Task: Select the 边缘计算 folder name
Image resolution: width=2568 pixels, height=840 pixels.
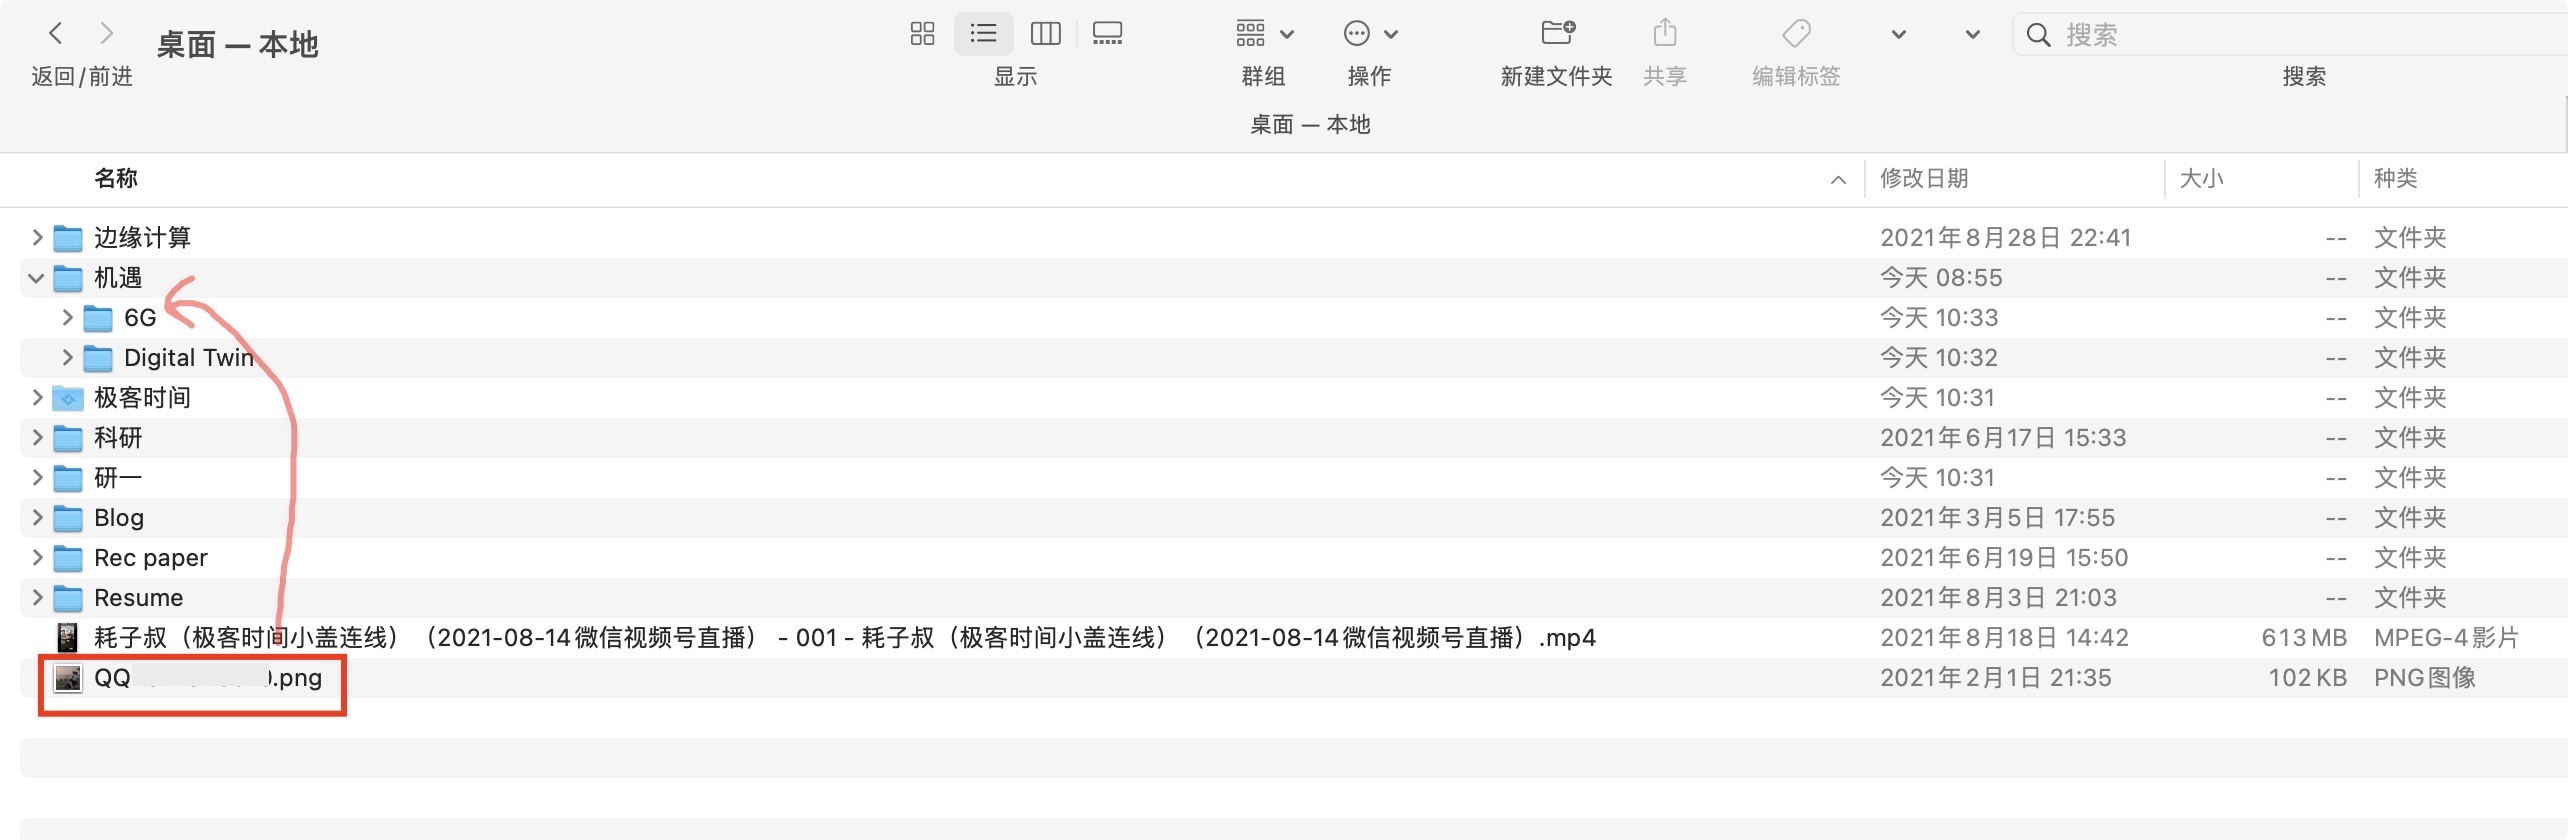Action: coord(142,237)
